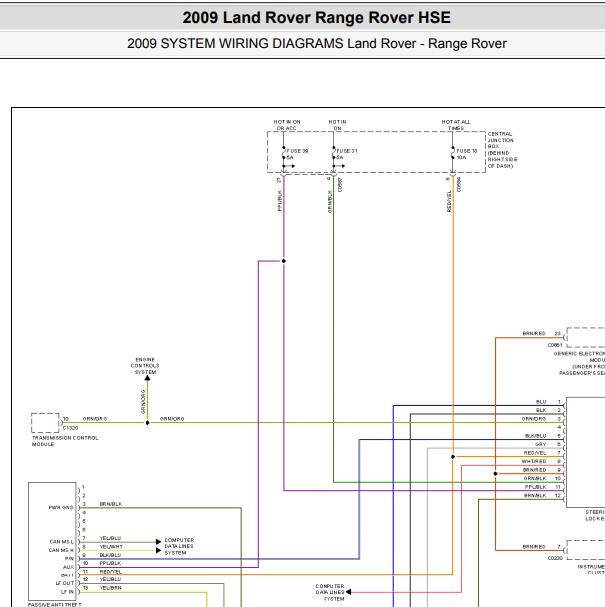Click 'YEL/BLU' wire label at CAN MS L

tap(110, 538)
